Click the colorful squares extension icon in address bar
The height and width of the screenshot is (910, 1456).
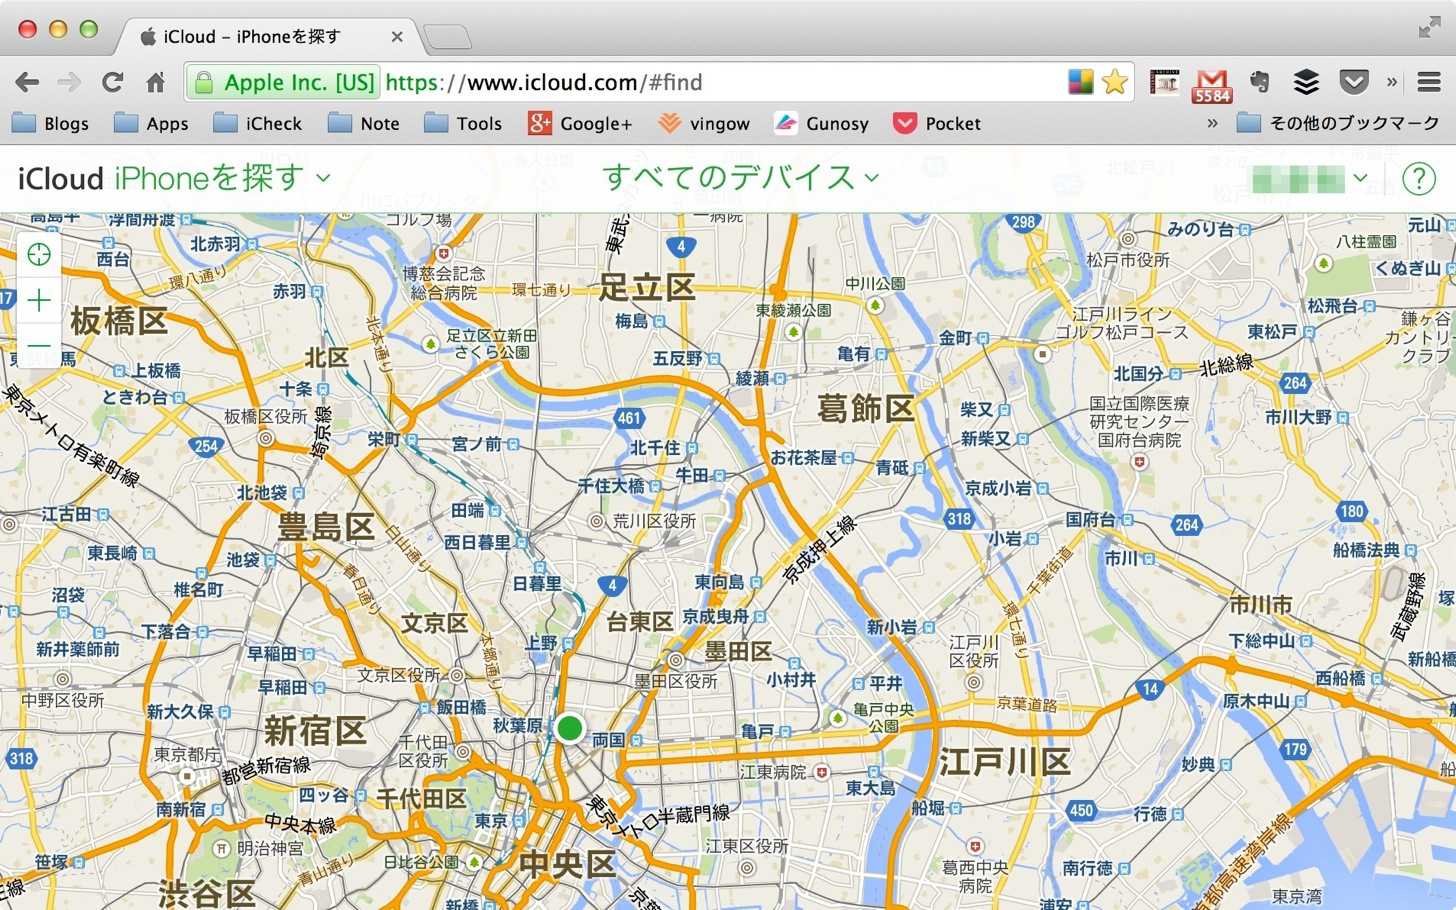pyautogui.click(x=1081, y=82)
